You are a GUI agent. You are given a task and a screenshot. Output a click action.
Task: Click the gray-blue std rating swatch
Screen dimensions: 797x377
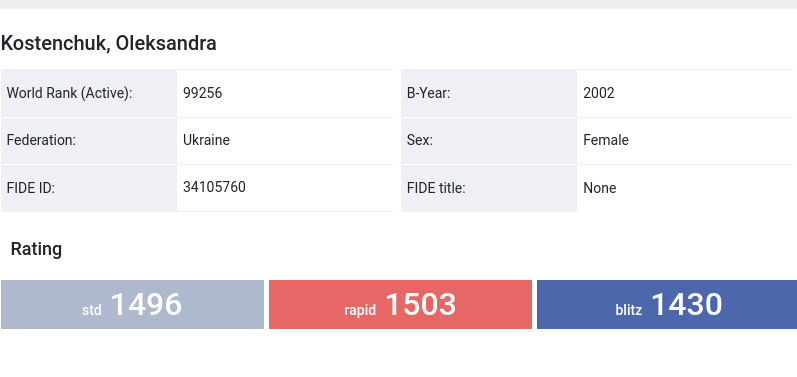pos(133,304)
